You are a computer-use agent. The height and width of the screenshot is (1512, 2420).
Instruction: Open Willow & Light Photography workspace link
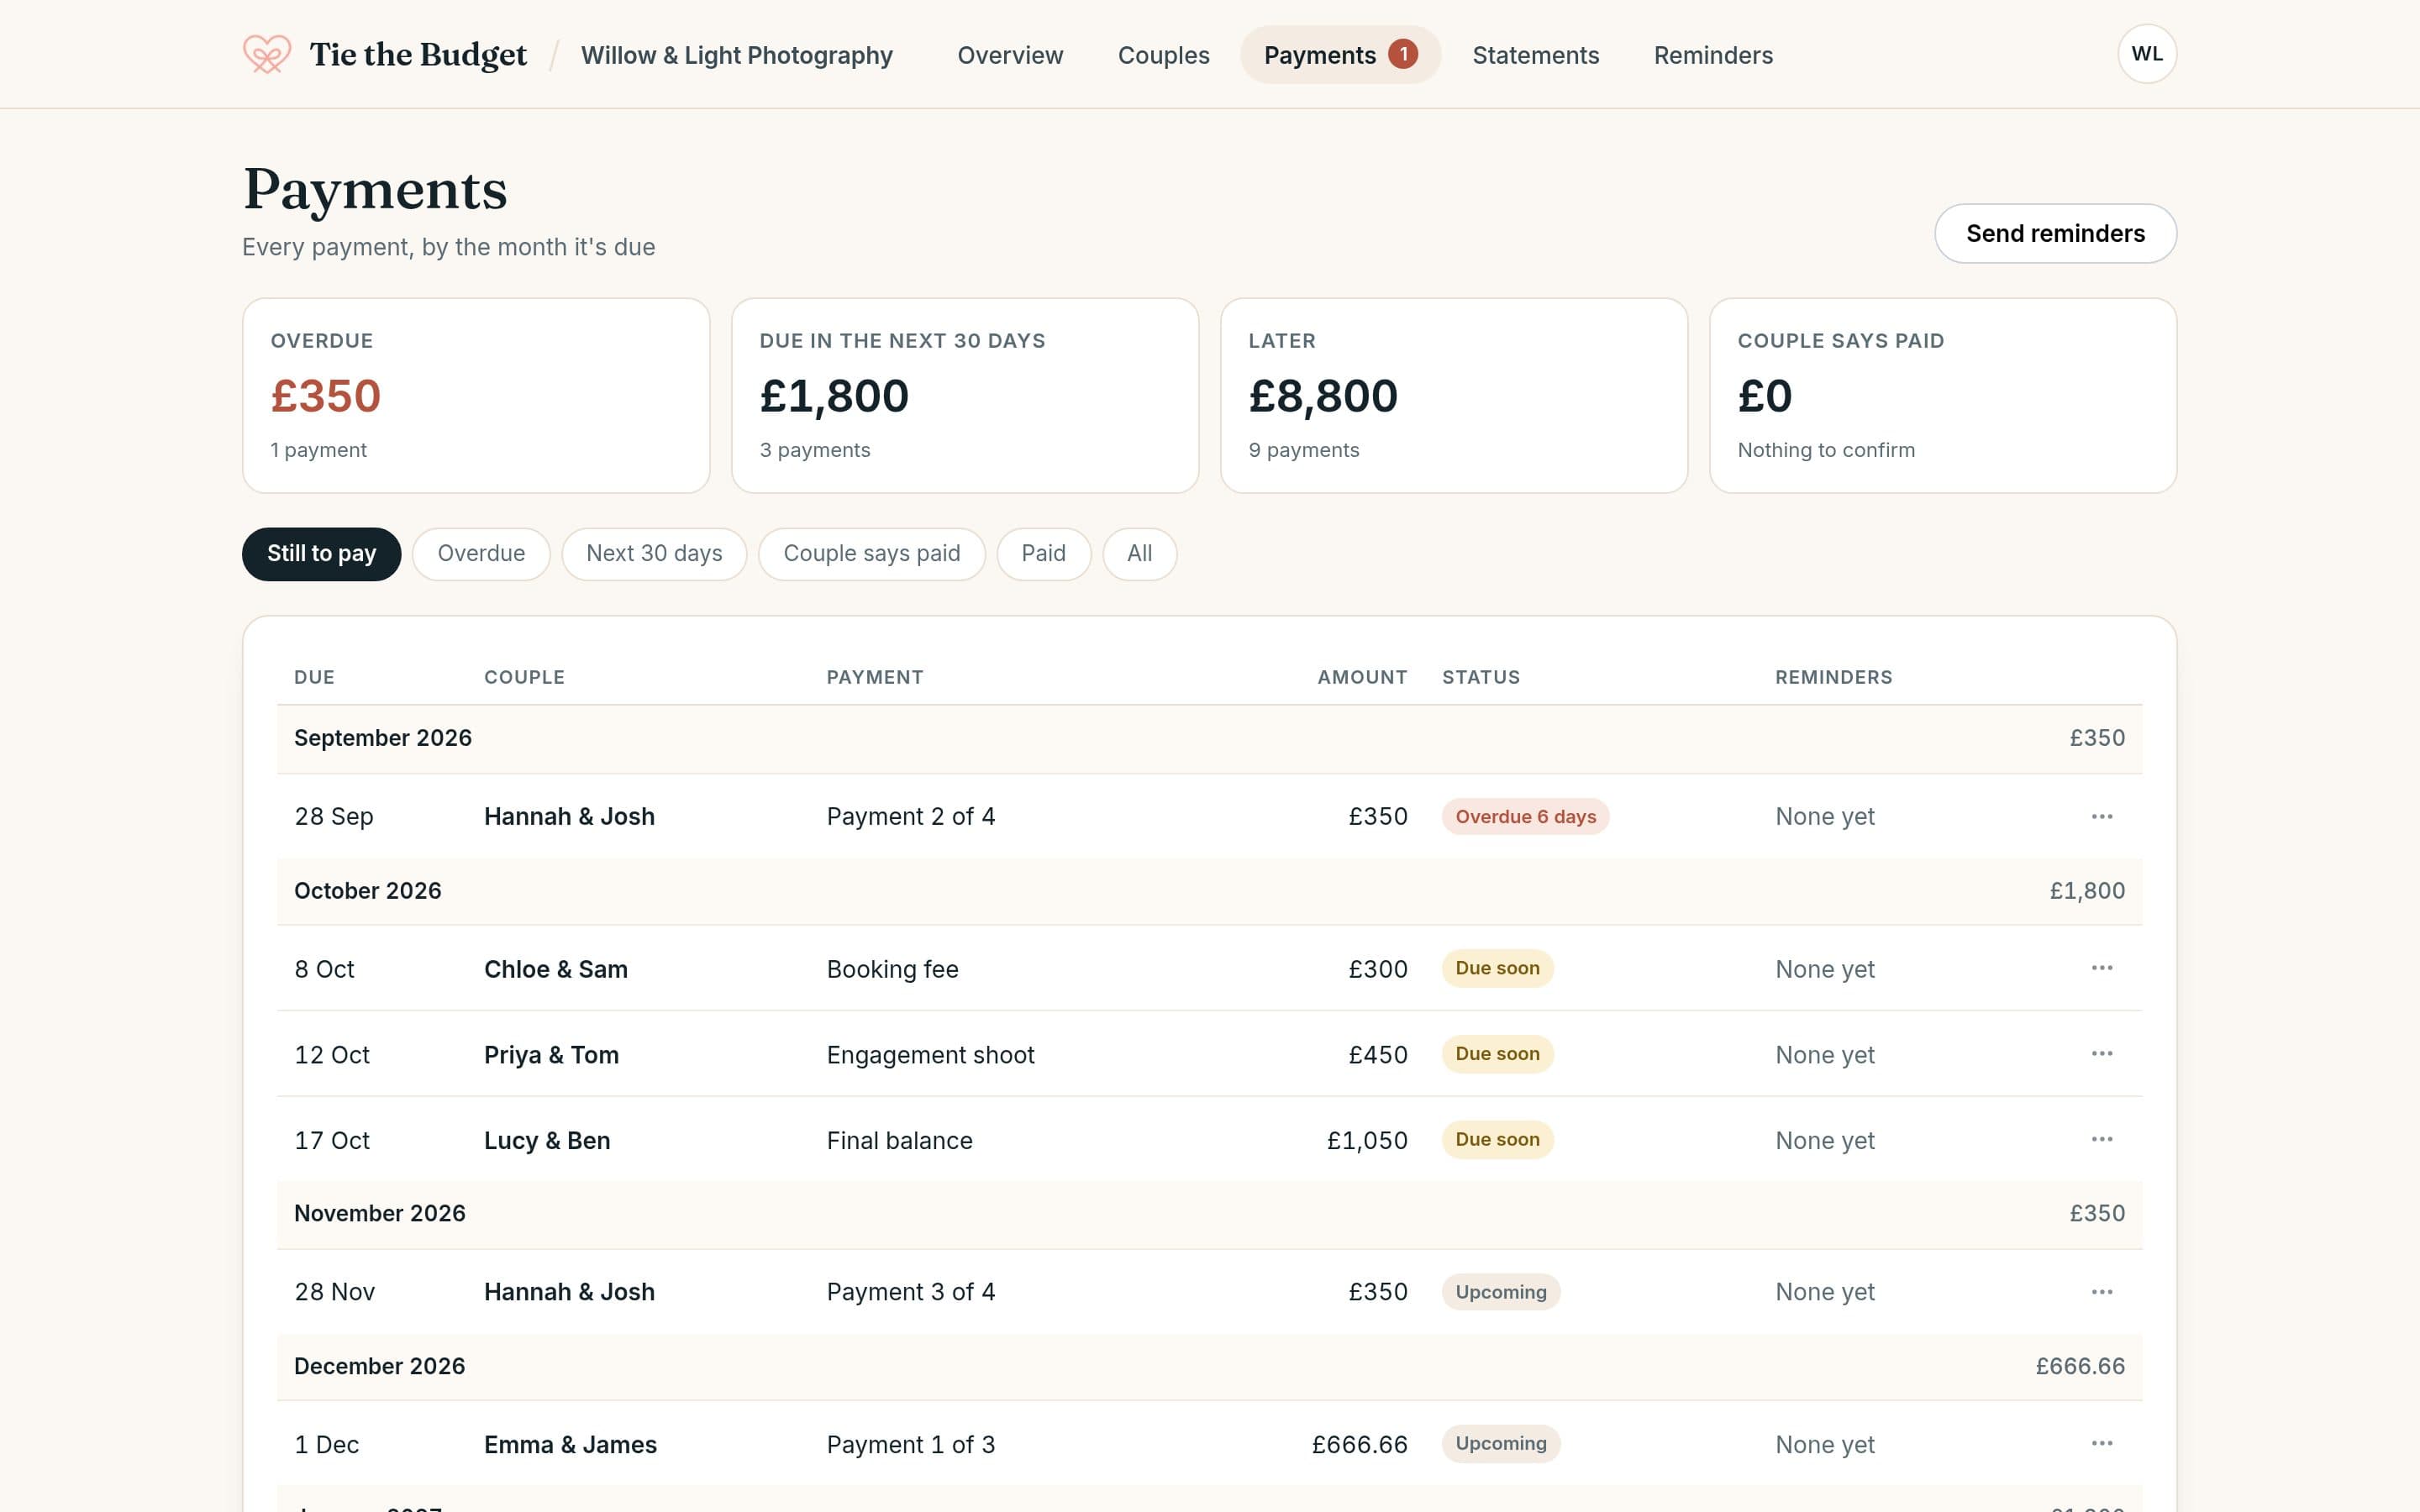click(736, 55)
